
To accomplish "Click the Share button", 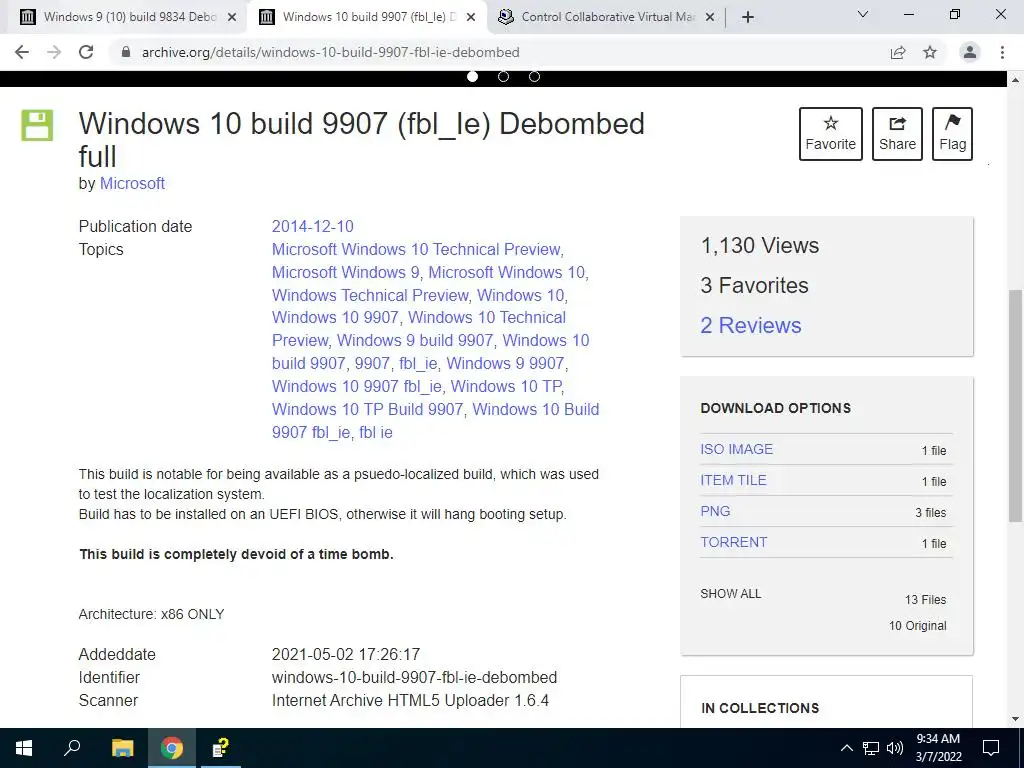I will coord(897,134).
